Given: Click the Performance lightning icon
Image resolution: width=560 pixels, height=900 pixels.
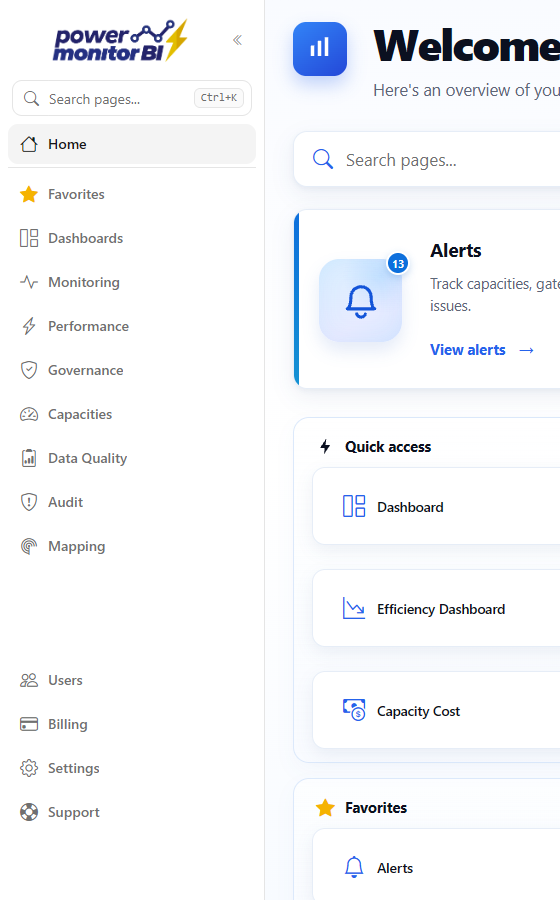Looking at the screenshot, I should (29, 326).
